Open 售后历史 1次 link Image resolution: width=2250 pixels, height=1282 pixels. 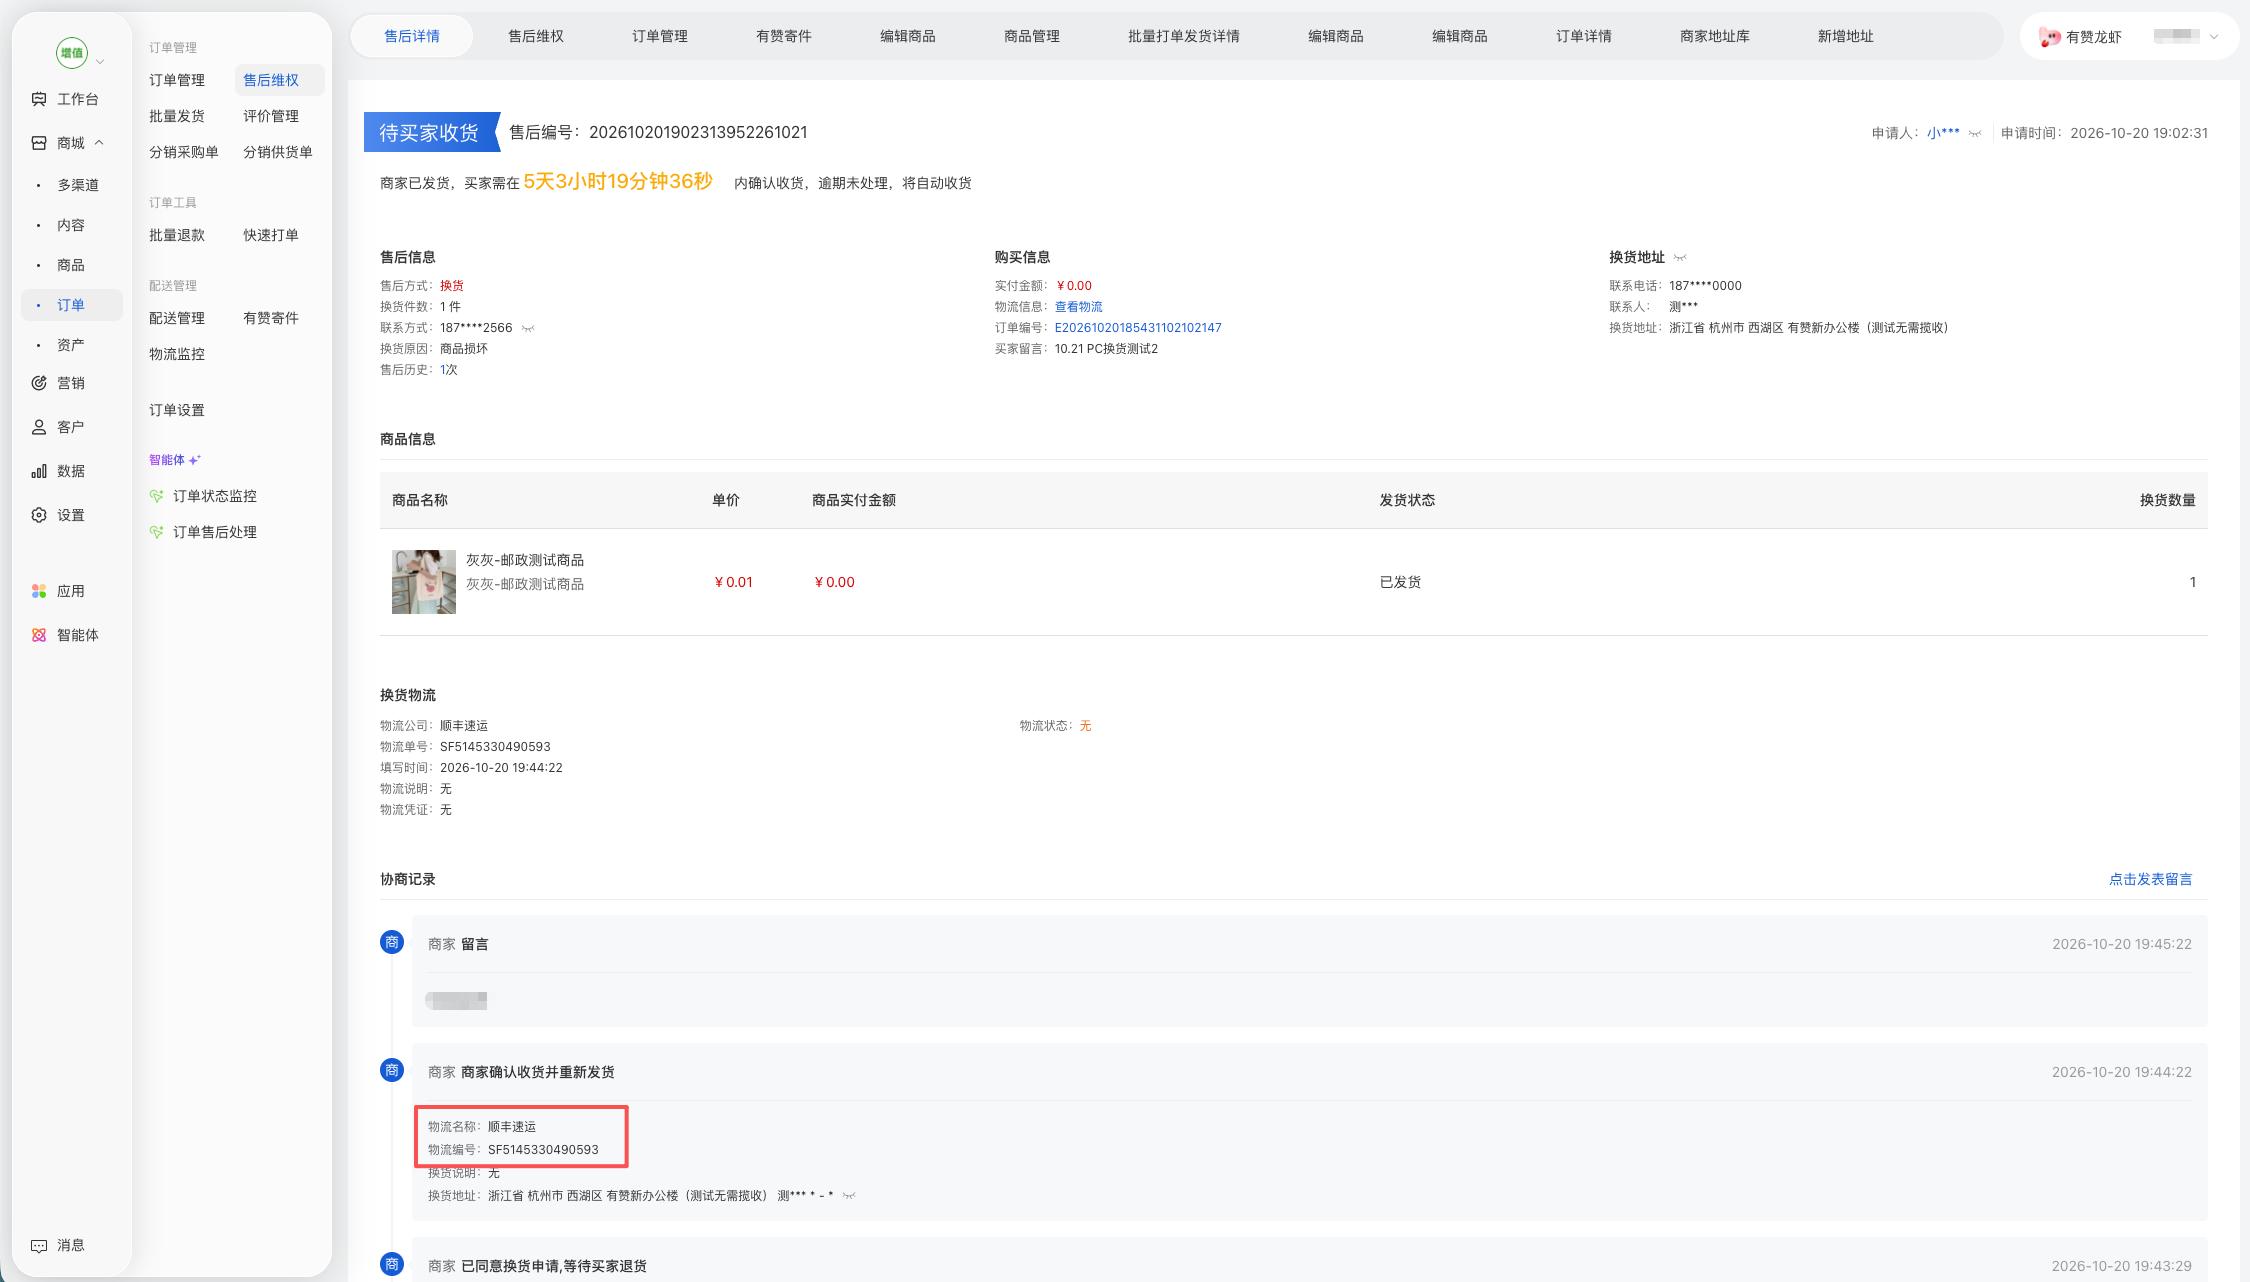click(x=449, y=370)
